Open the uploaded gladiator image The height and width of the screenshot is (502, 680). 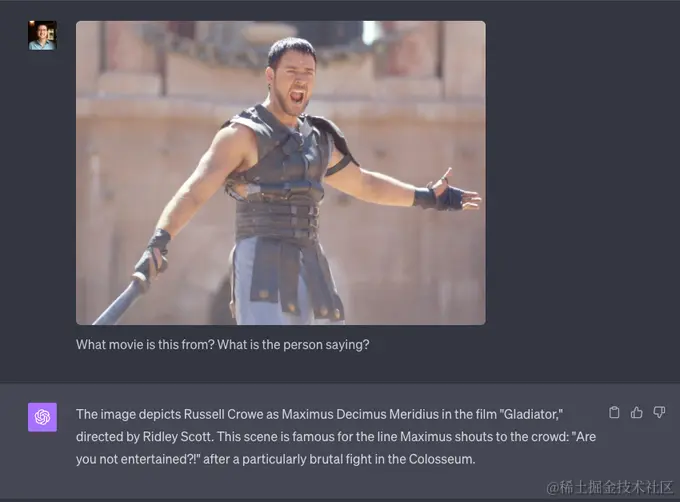pyautogui.click(x=281, y=173)
